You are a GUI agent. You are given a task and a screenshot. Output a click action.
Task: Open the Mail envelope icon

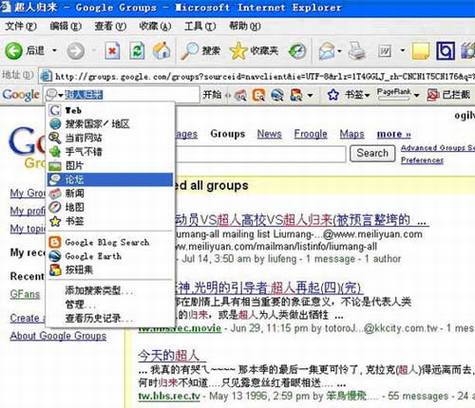327,51
